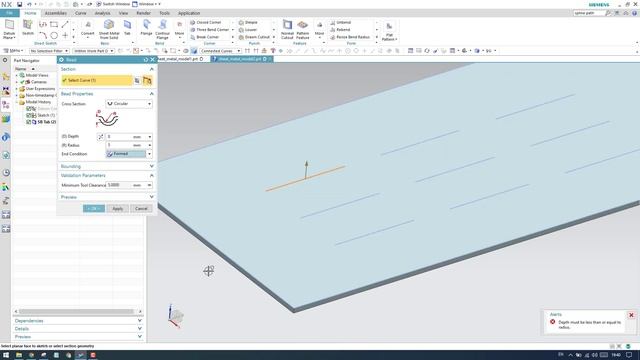
Task: Click the Pattern Feature tool
Action: pos(302,29)
